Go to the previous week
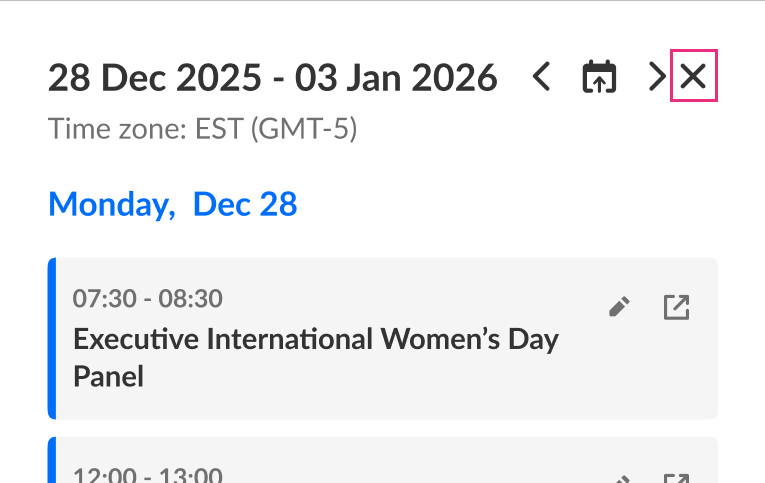The image size is (765, 483). pos(541,77)
